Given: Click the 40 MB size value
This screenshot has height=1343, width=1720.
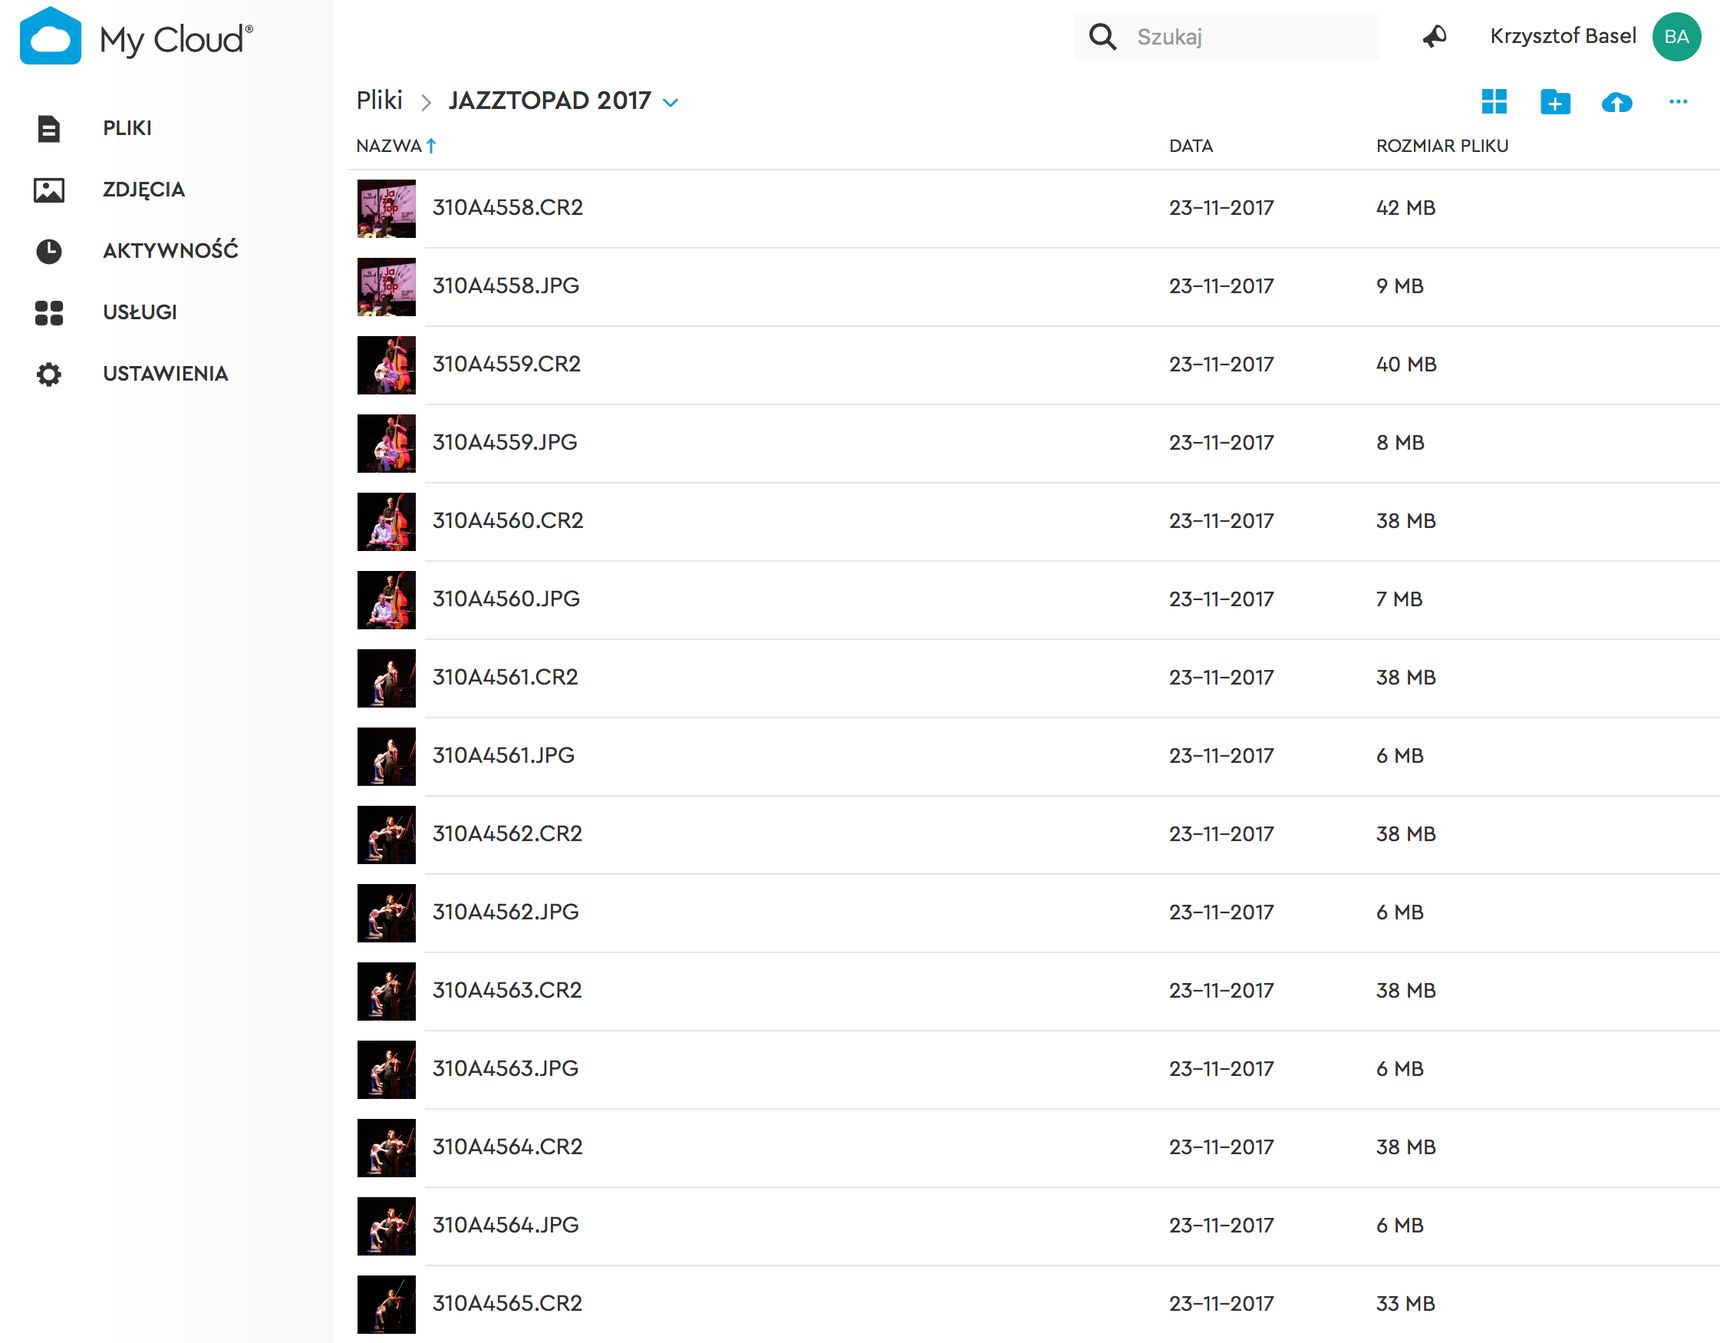Looking at the screenshot, I should [x=1406, y=364].
